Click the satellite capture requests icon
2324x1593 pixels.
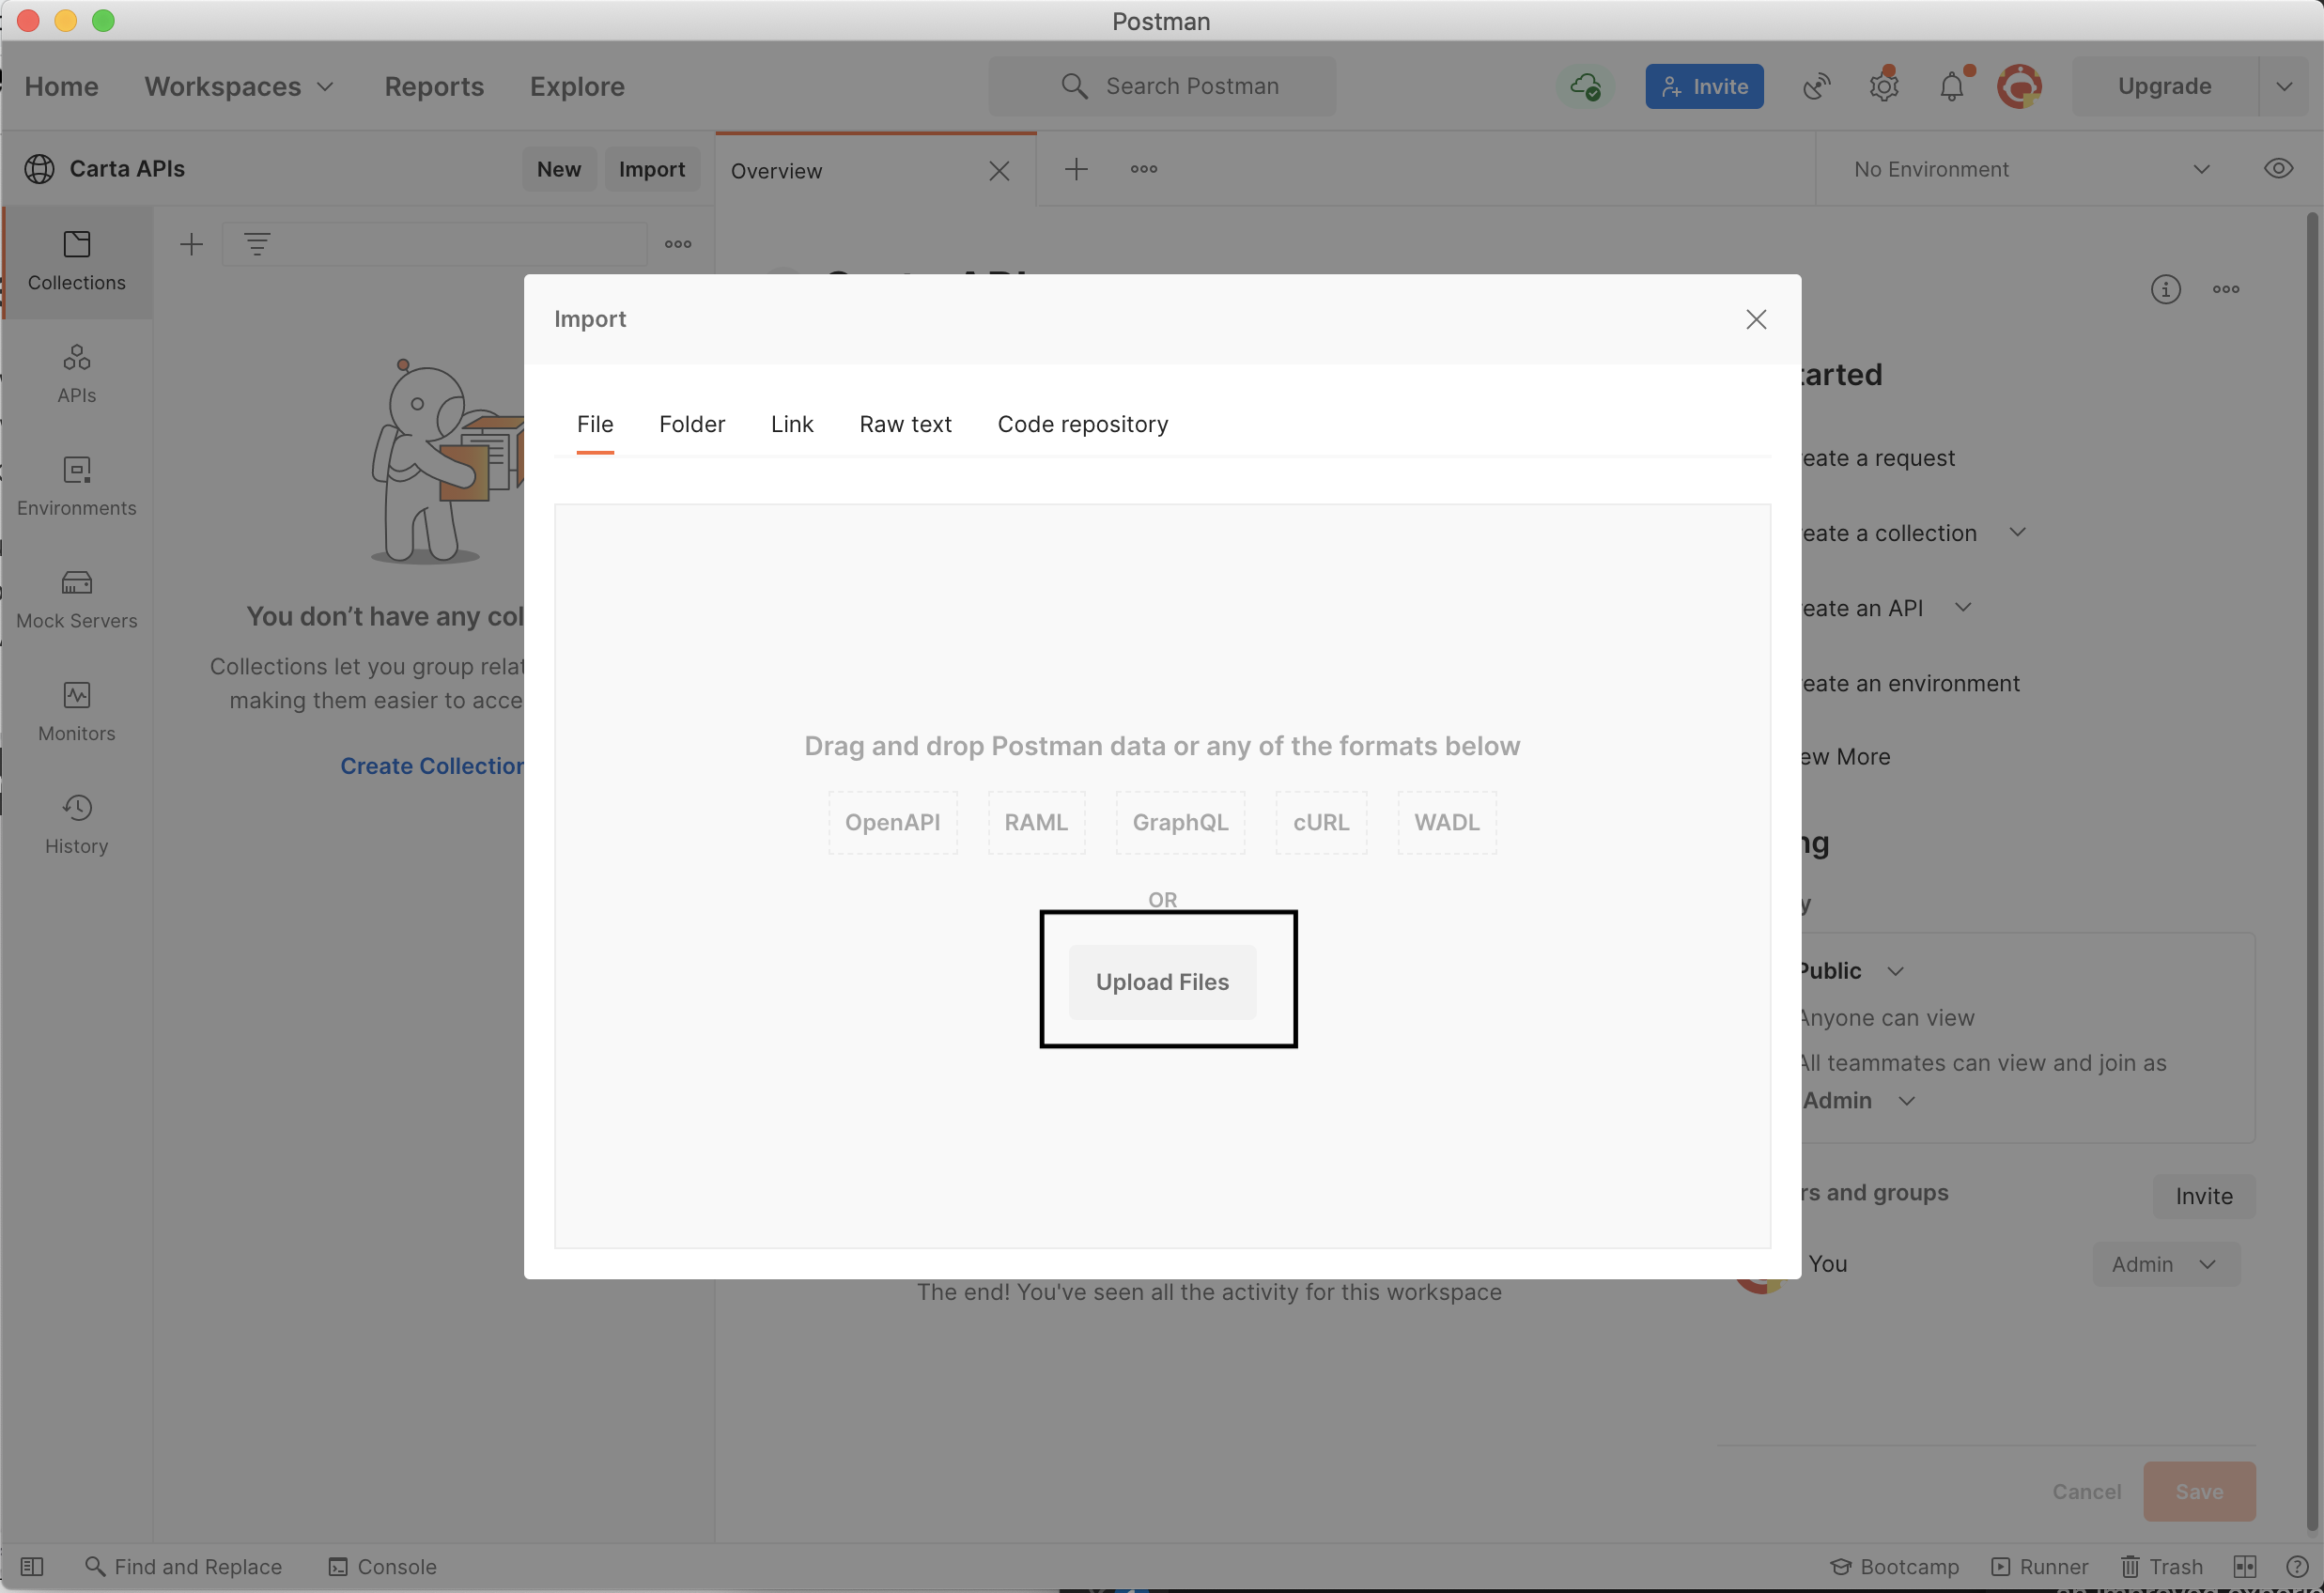coord(1817,86)
